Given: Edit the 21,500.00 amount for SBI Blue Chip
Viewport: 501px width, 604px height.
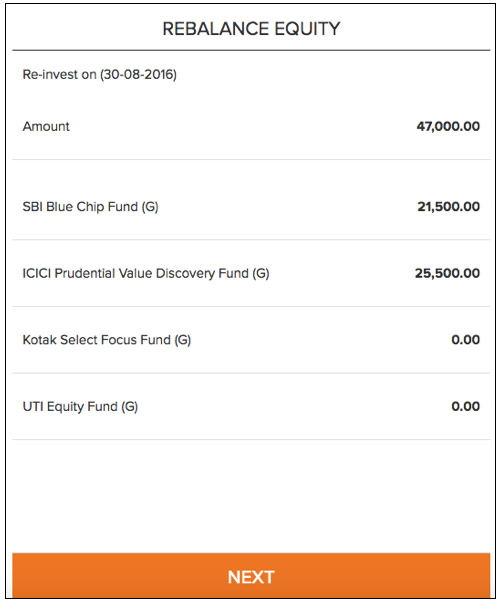Looking at the screenshot, I should point(449,206).
